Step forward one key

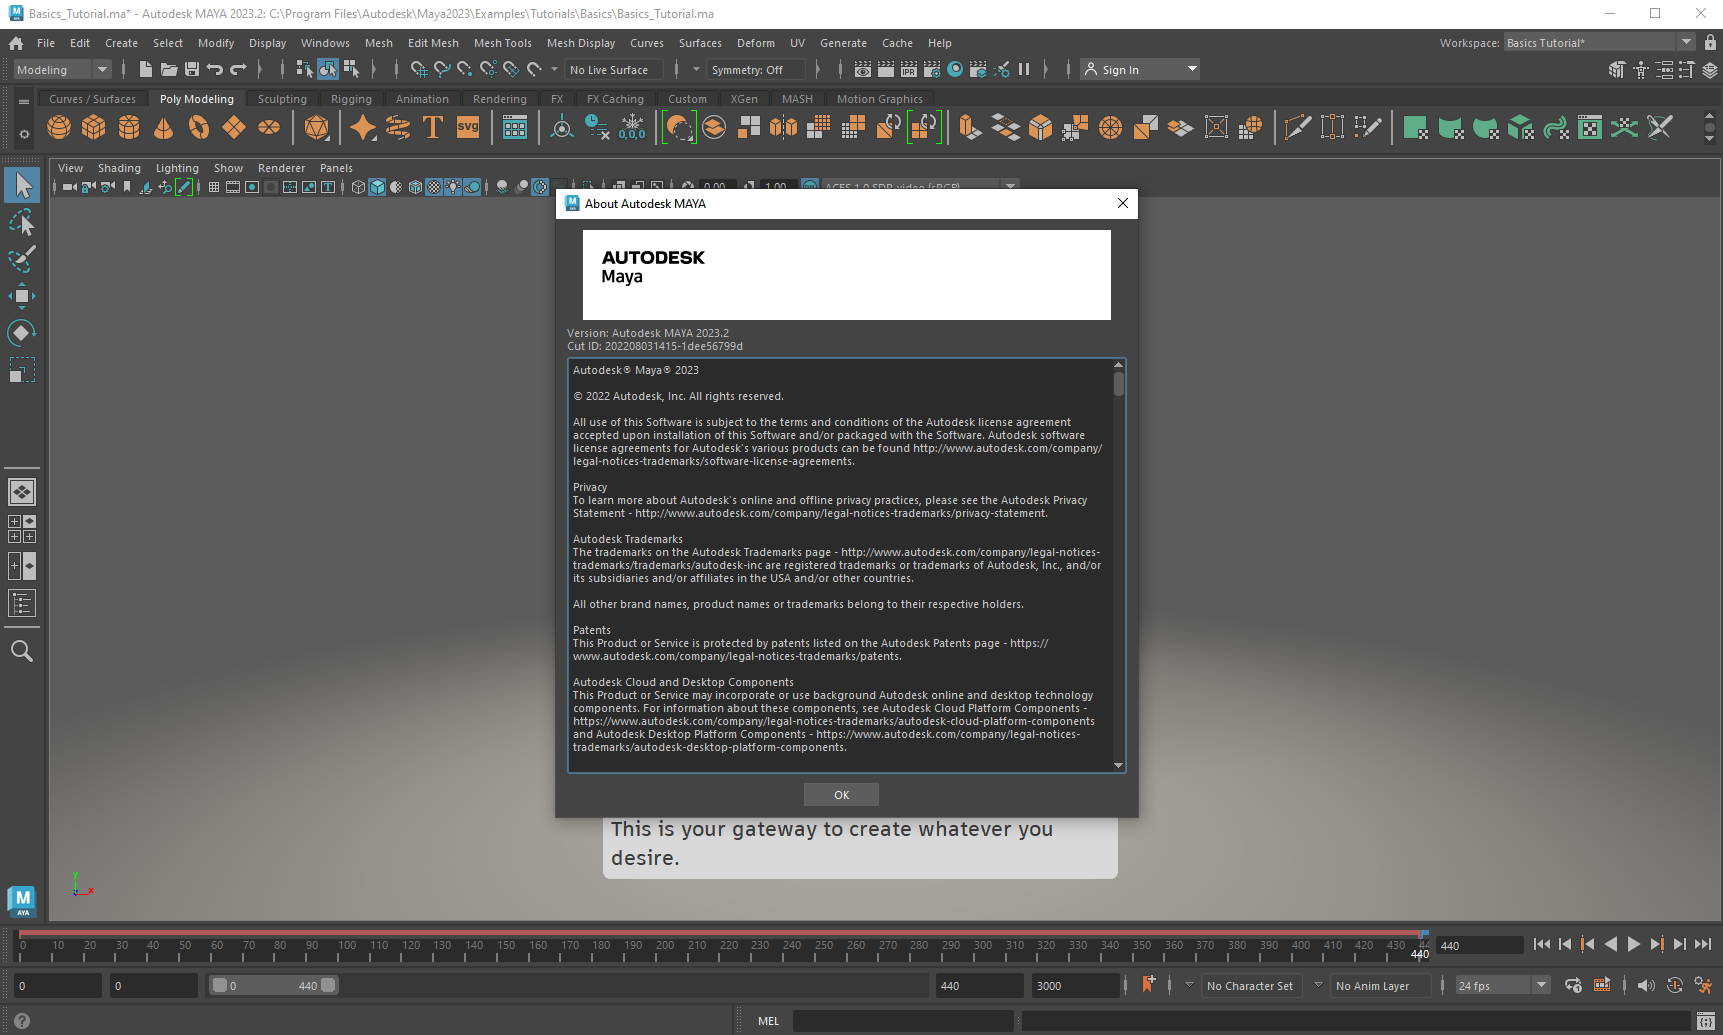(1656, 944)
